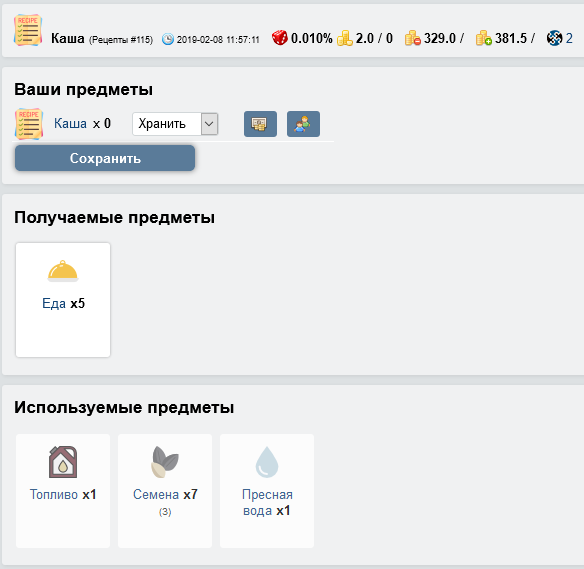584x569 pixels.
Task: Click the clock icon beside the date
Action: click(168, 39)
